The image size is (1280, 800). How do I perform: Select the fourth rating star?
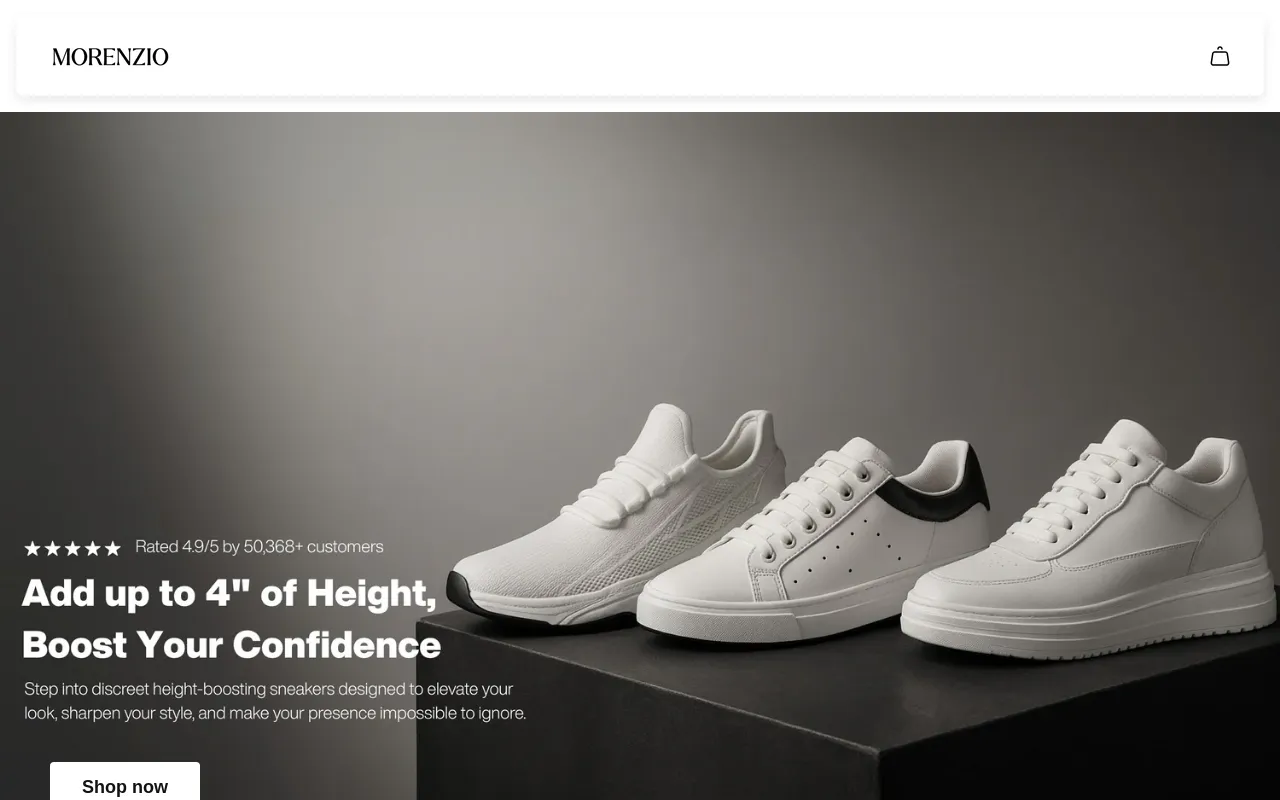pos(92,548)
